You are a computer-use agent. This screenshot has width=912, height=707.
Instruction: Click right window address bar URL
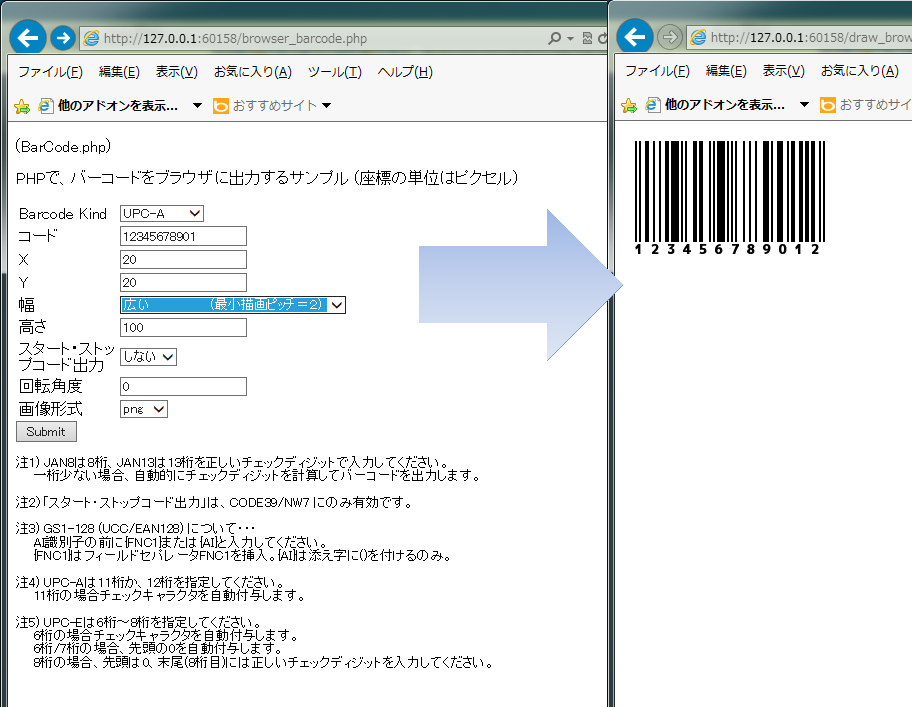point(811,37)
